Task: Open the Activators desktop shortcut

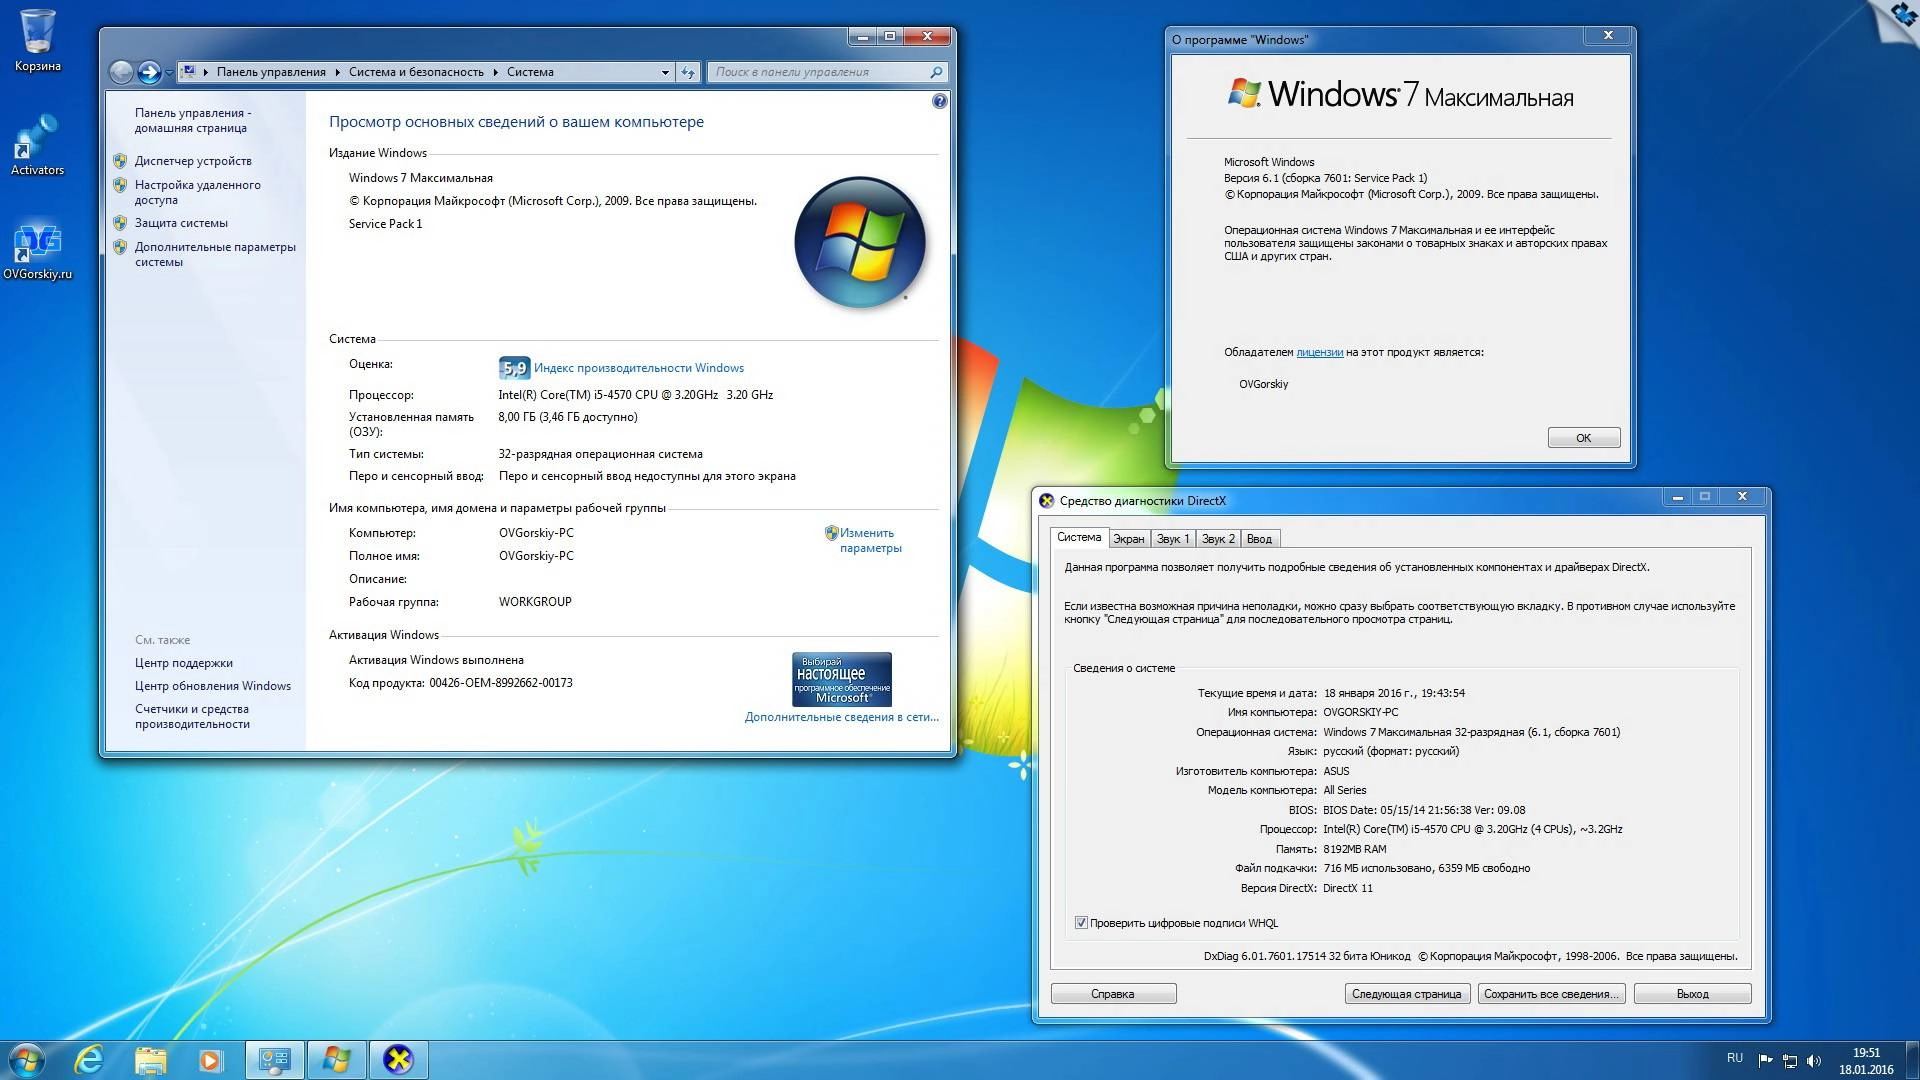Action: (37, 145)
